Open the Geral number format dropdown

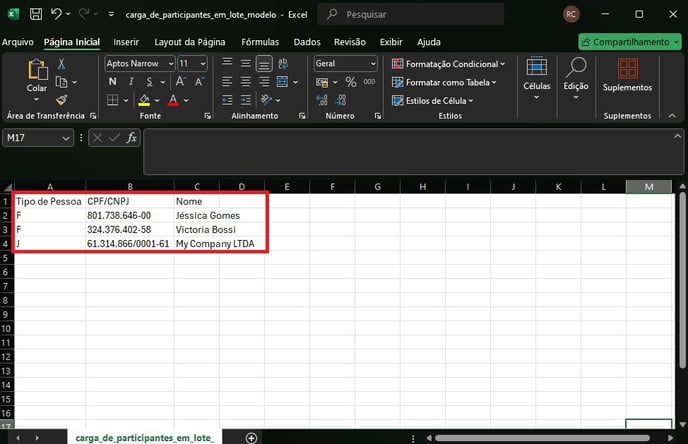click(373, 64)
